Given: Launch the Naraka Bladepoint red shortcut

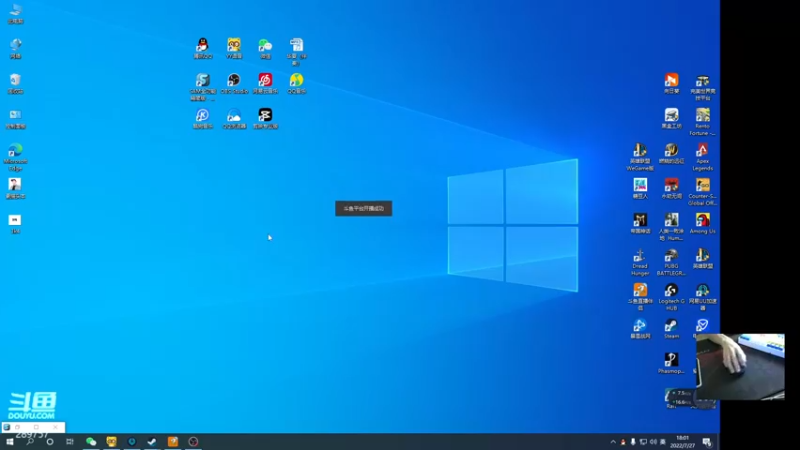Looking at the screenshot, I should pyautogui.click(x=671, y=188).
